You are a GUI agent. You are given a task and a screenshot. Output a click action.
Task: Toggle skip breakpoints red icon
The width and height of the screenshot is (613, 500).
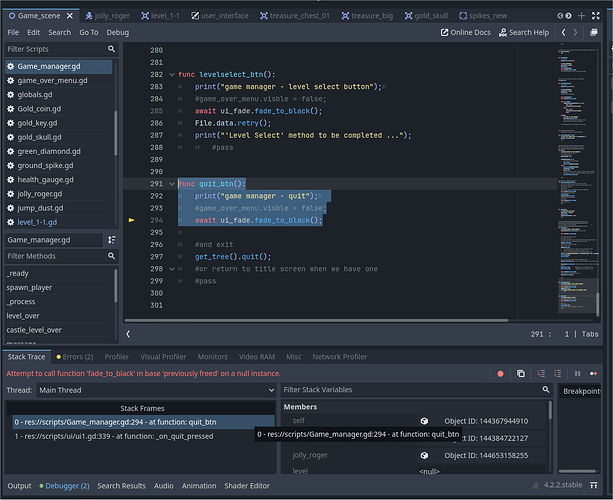tap(500, 374)
